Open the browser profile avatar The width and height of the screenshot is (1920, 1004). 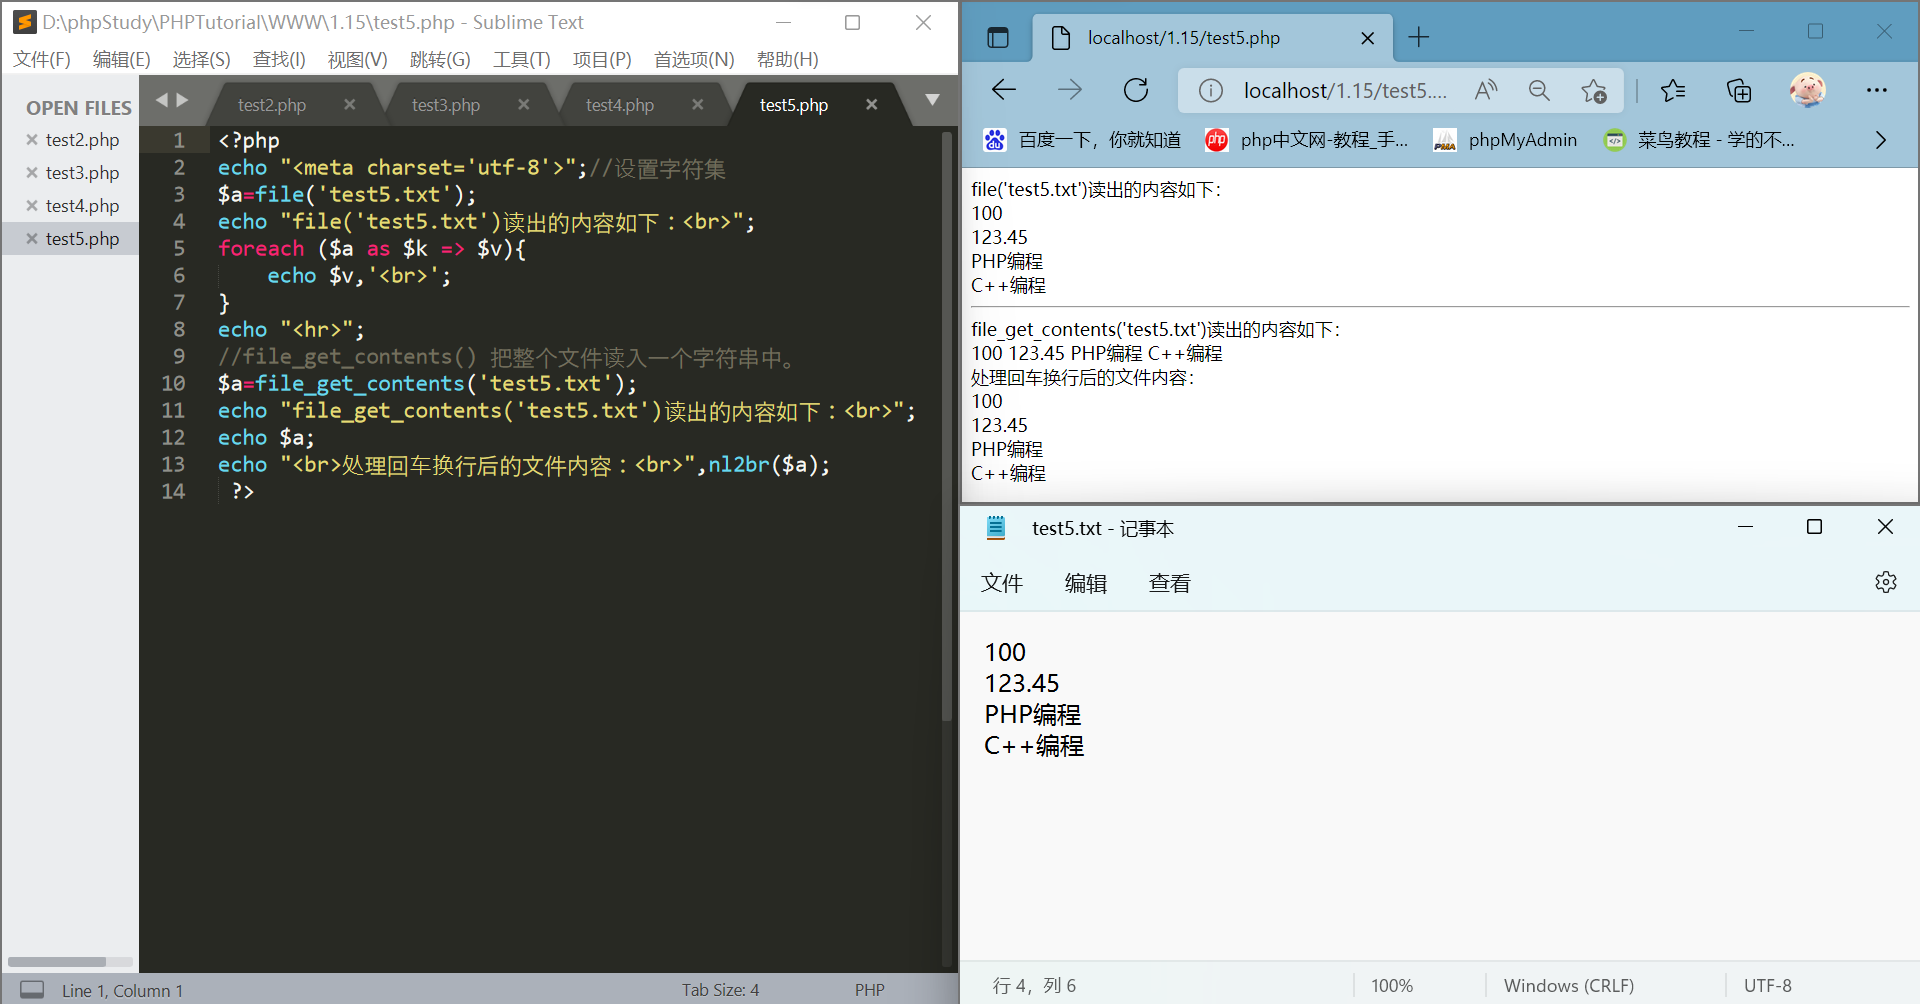point(1807,90)
